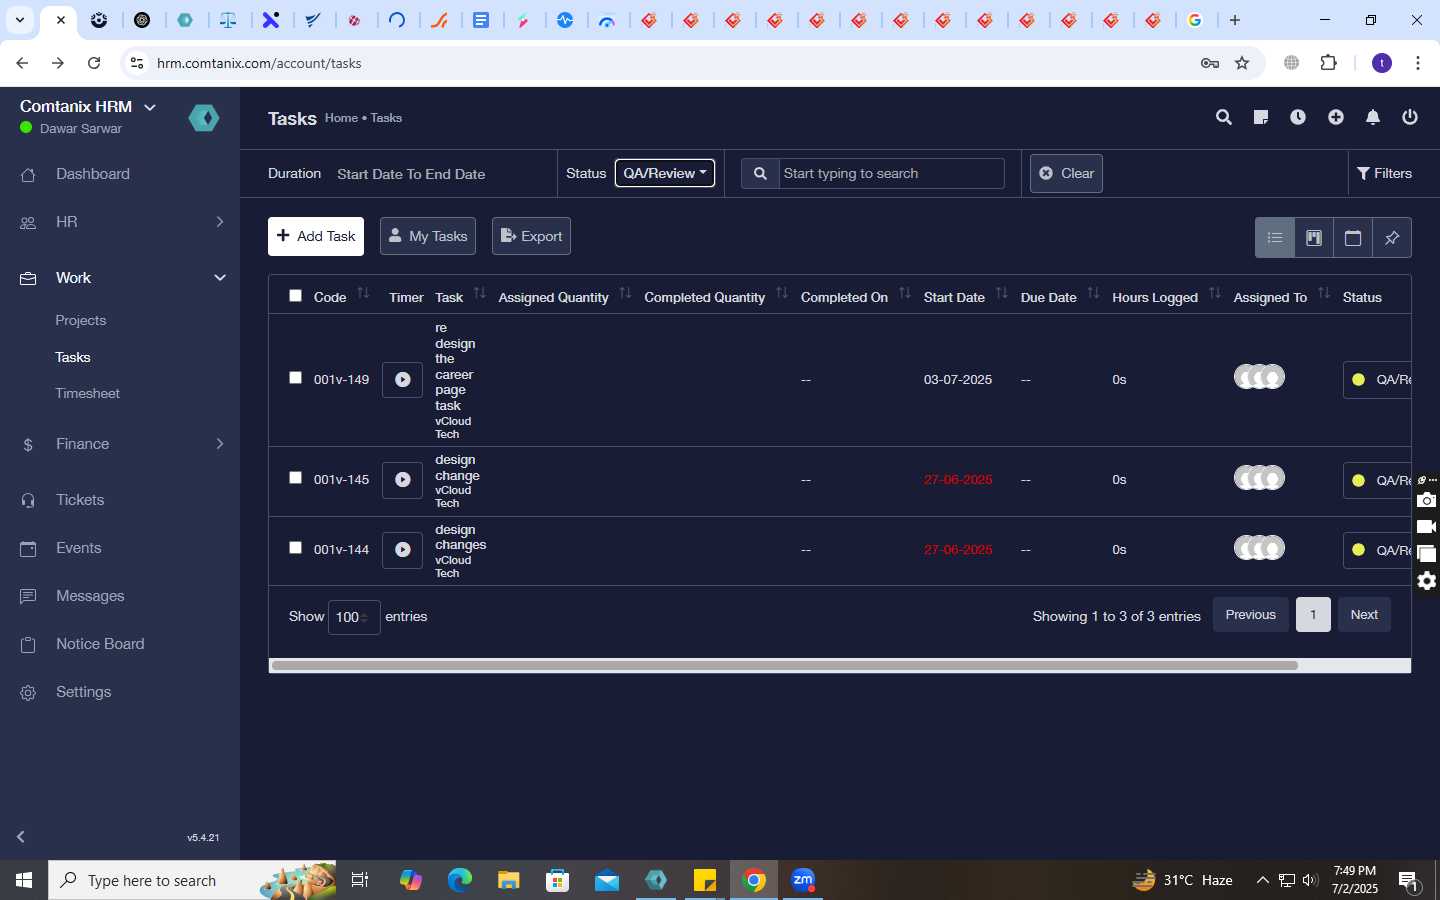Click the camera icon on right edge
The height and width of the screenshot is (900, 1440).
(1427, 500)
